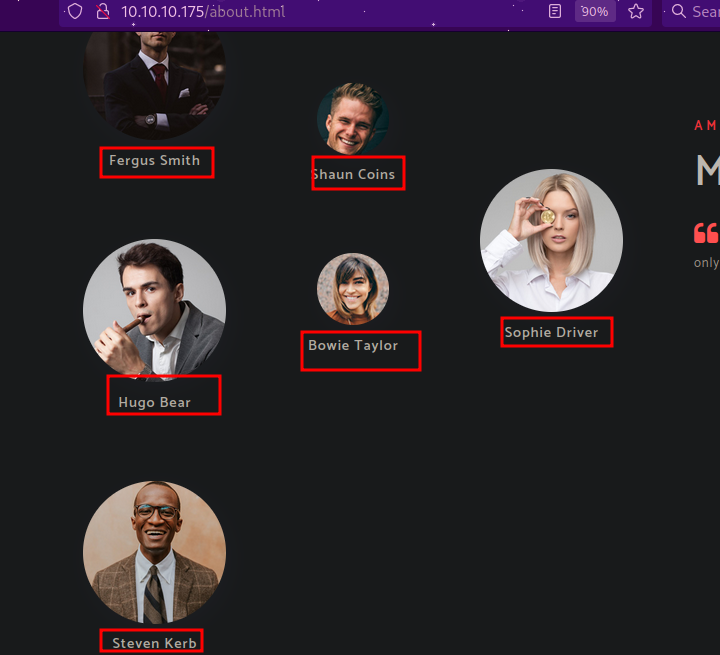Click Shaun Coins' profile photo
Image resolution: width=720 pixels, height=655 pixels.
[x=353, y=119]
